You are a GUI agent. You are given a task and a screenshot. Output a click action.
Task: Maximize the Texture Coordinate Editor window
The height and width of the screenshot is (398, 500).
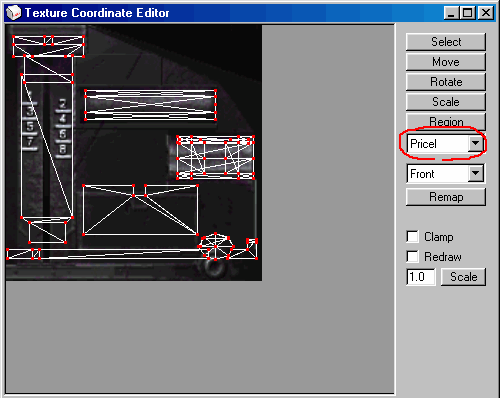pos(468,13)
